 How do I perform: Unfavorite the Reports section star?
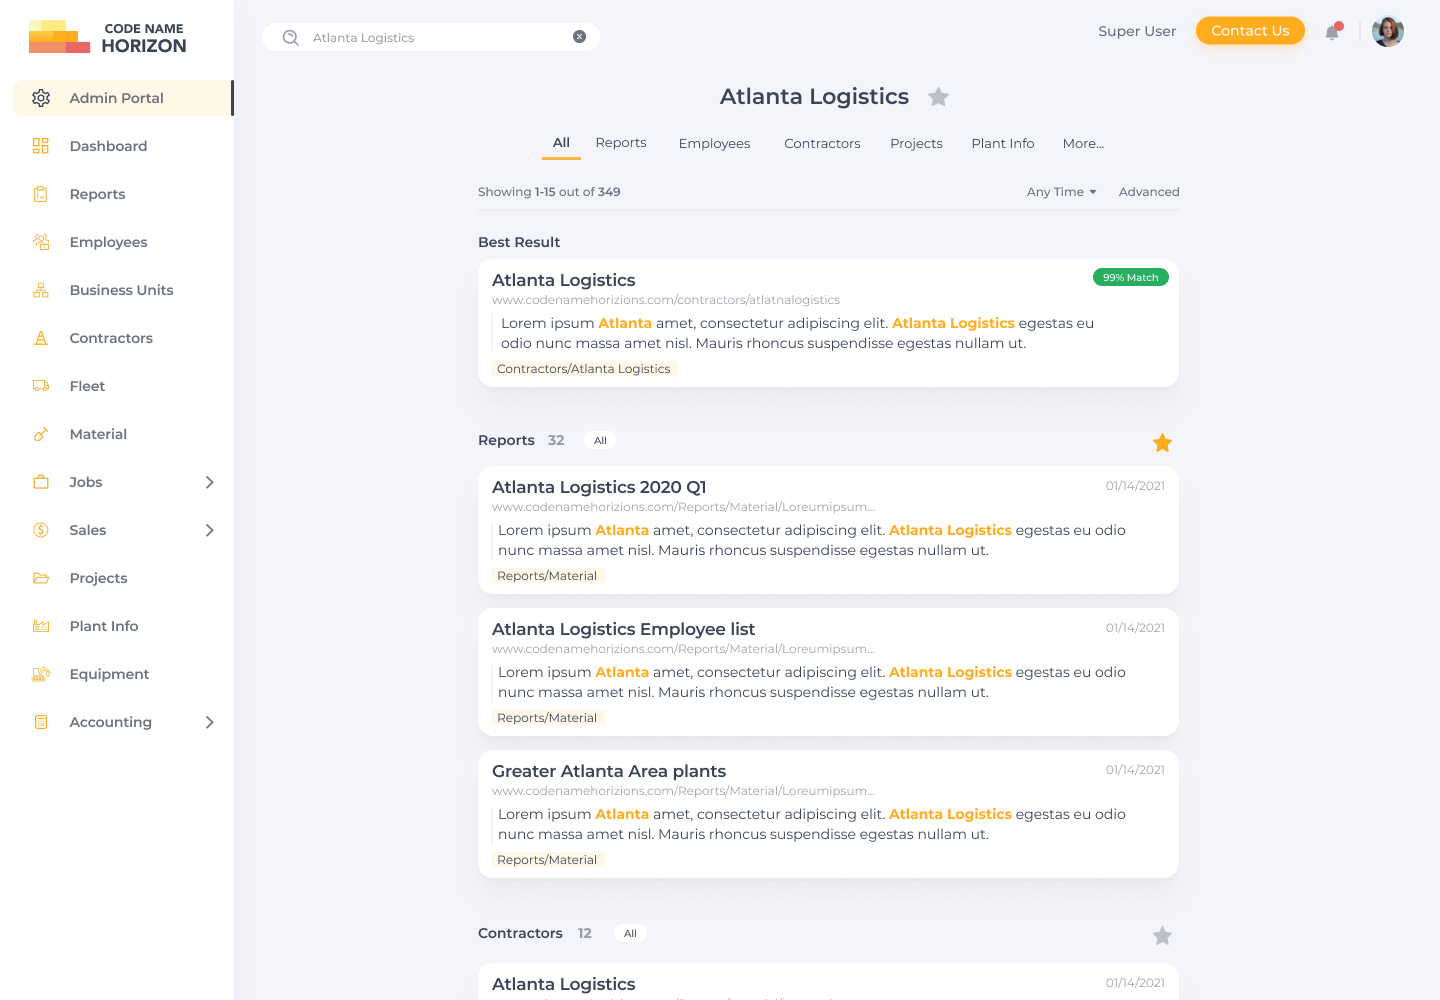pos(1162,443)
